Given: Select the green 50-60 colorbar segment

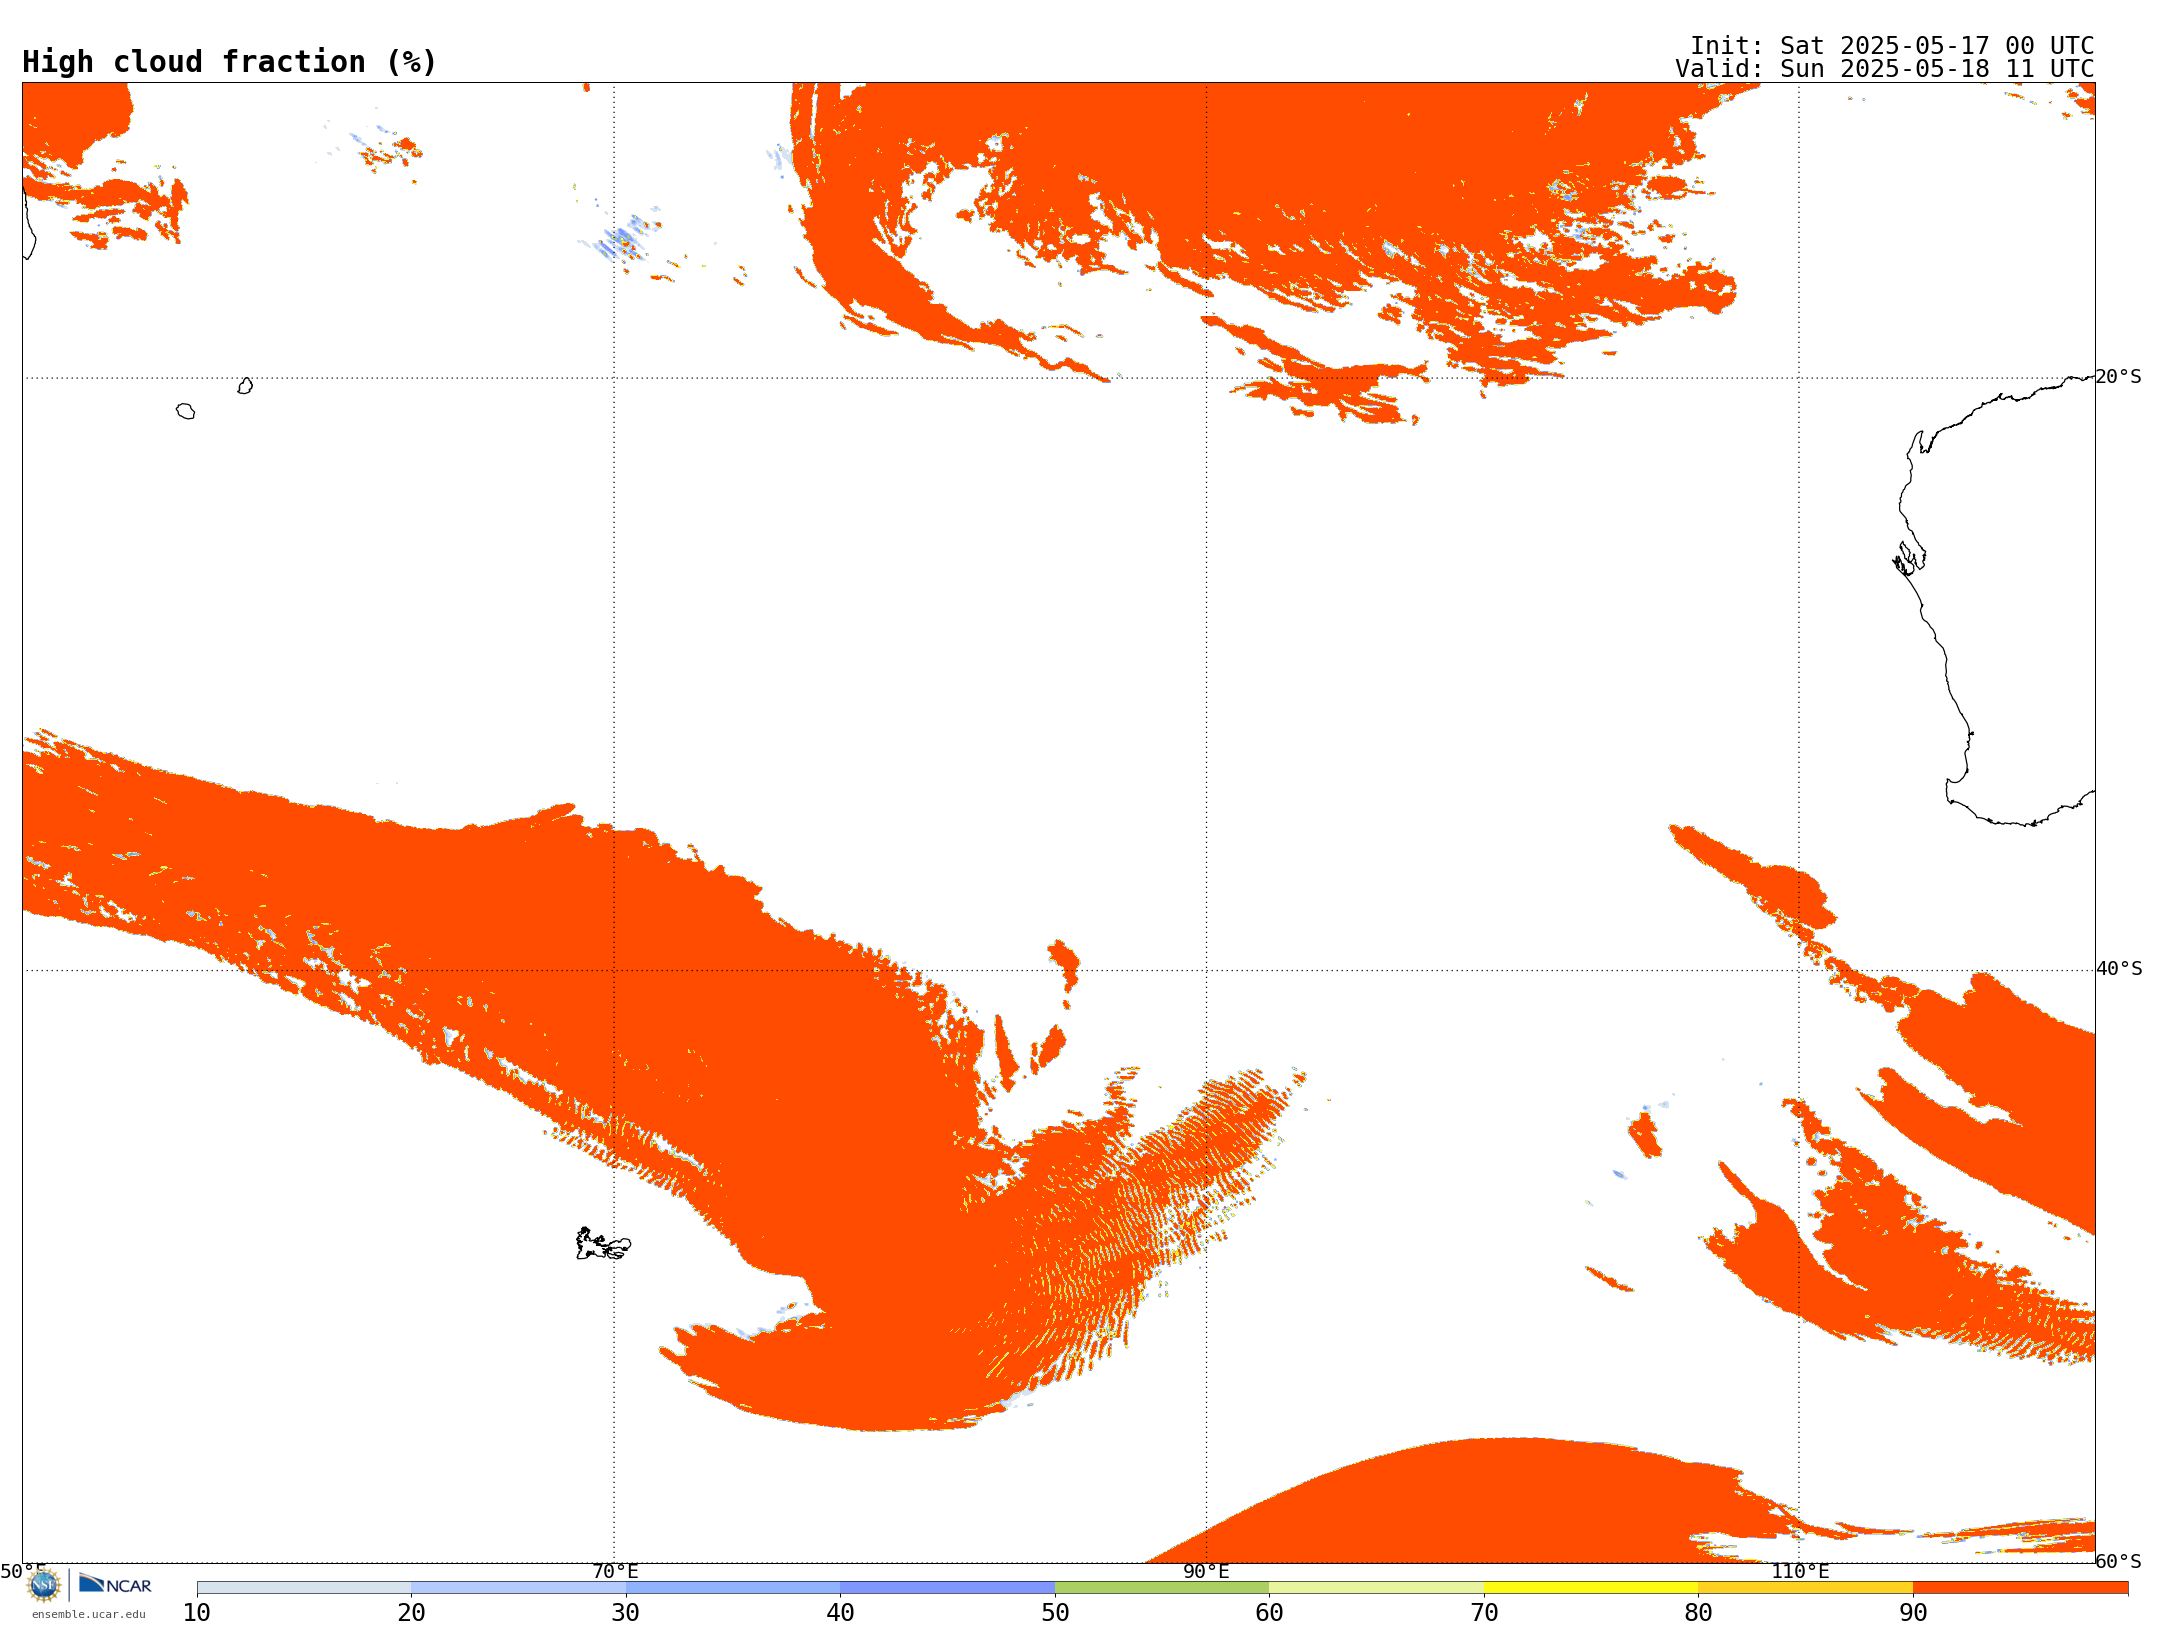Looking at the screenshot, I should pos(1162,1588).
